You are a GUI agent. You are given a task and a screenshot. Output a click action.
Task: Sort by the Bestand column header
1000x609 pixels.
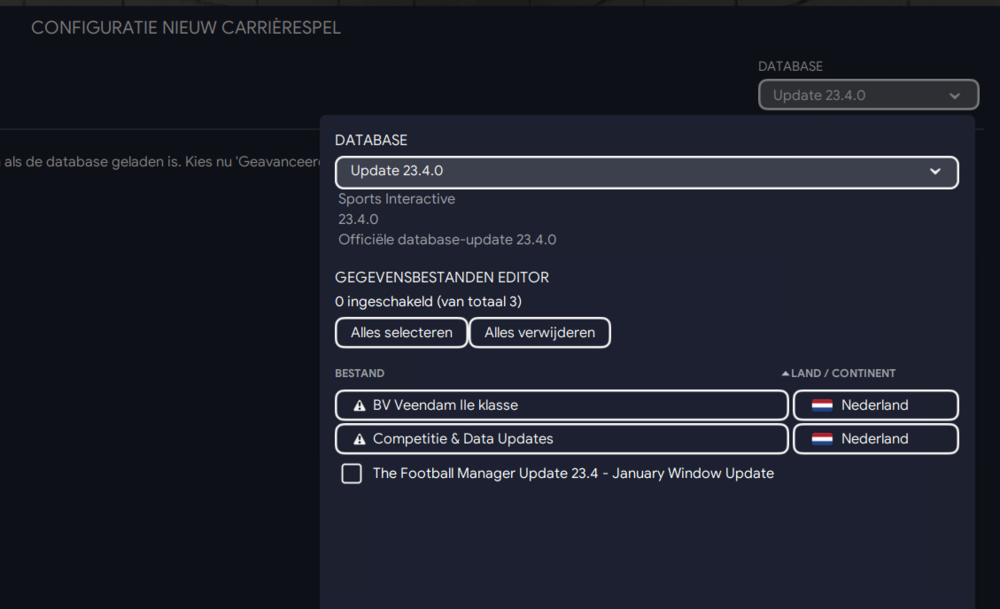pos(360,373)
